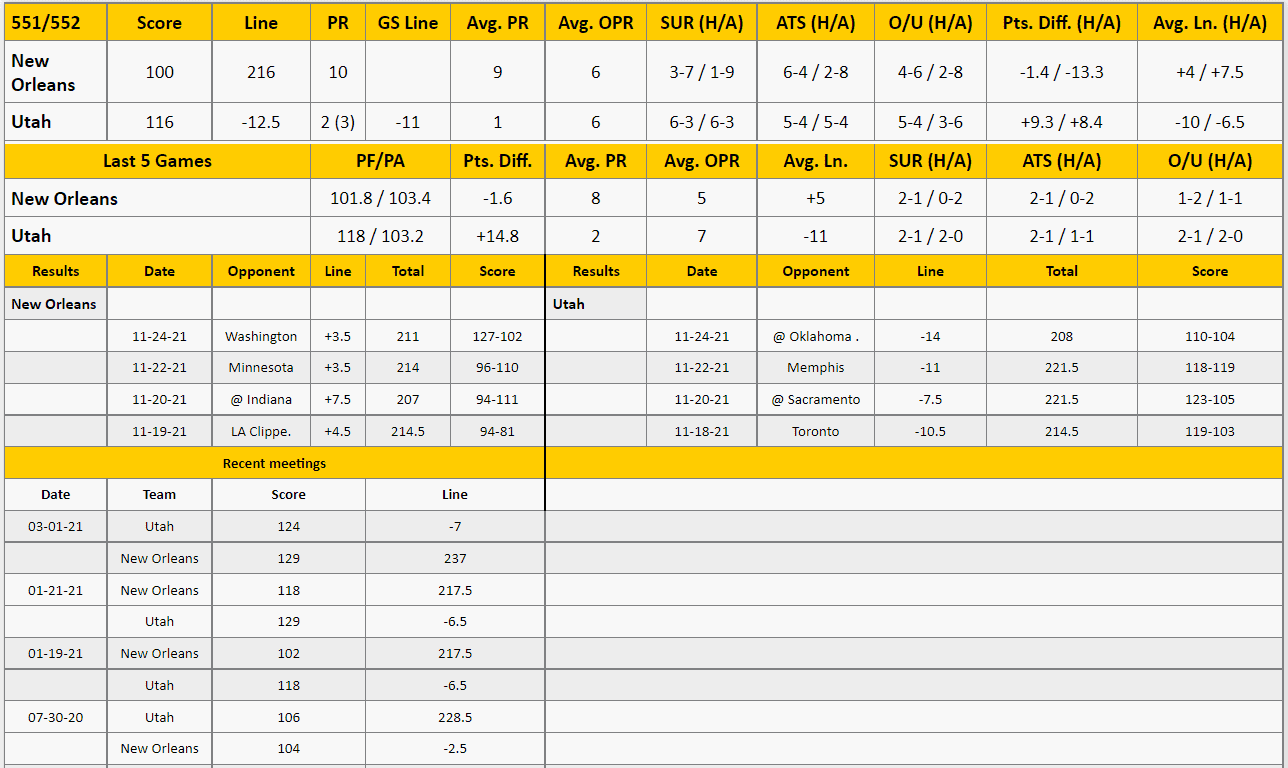Image resolution: width=1288 pixels, height=768 pixels.
Task: Click the meeting date 01-21-21
Action: 56,590
